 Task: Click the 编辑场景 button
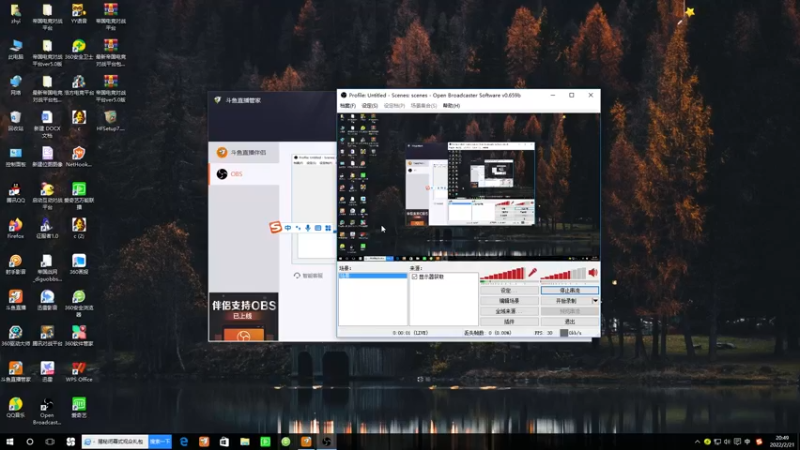tap(509, 301)
